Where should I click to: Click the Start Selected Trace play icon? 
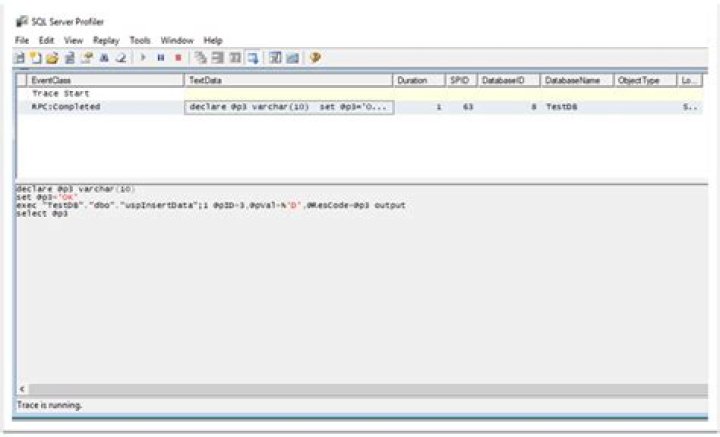pyautogui.click(x=143, y=58)
